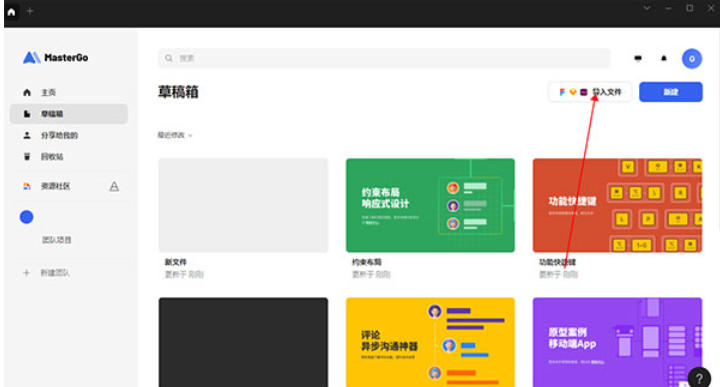Open 回收站 recycle bin in sidebar
Viewport: 720px width, 387px height.
[x=69, y=157]
